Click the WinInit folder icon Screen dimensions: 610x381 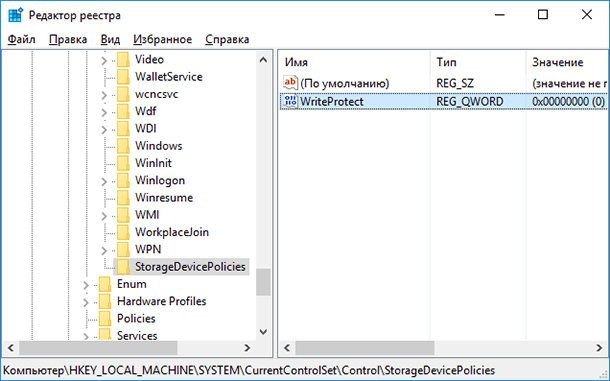pyautogui.click(x=123, y=163)
